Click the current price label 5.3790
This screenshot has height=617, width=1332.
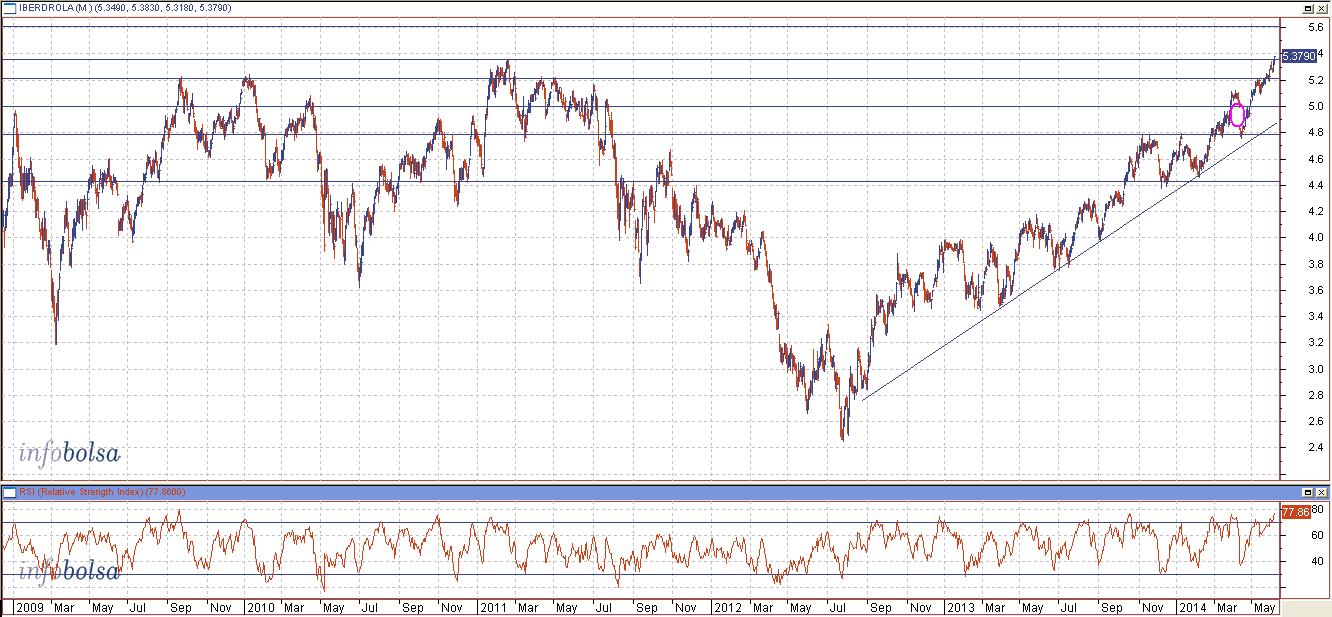pos(1298,56)
